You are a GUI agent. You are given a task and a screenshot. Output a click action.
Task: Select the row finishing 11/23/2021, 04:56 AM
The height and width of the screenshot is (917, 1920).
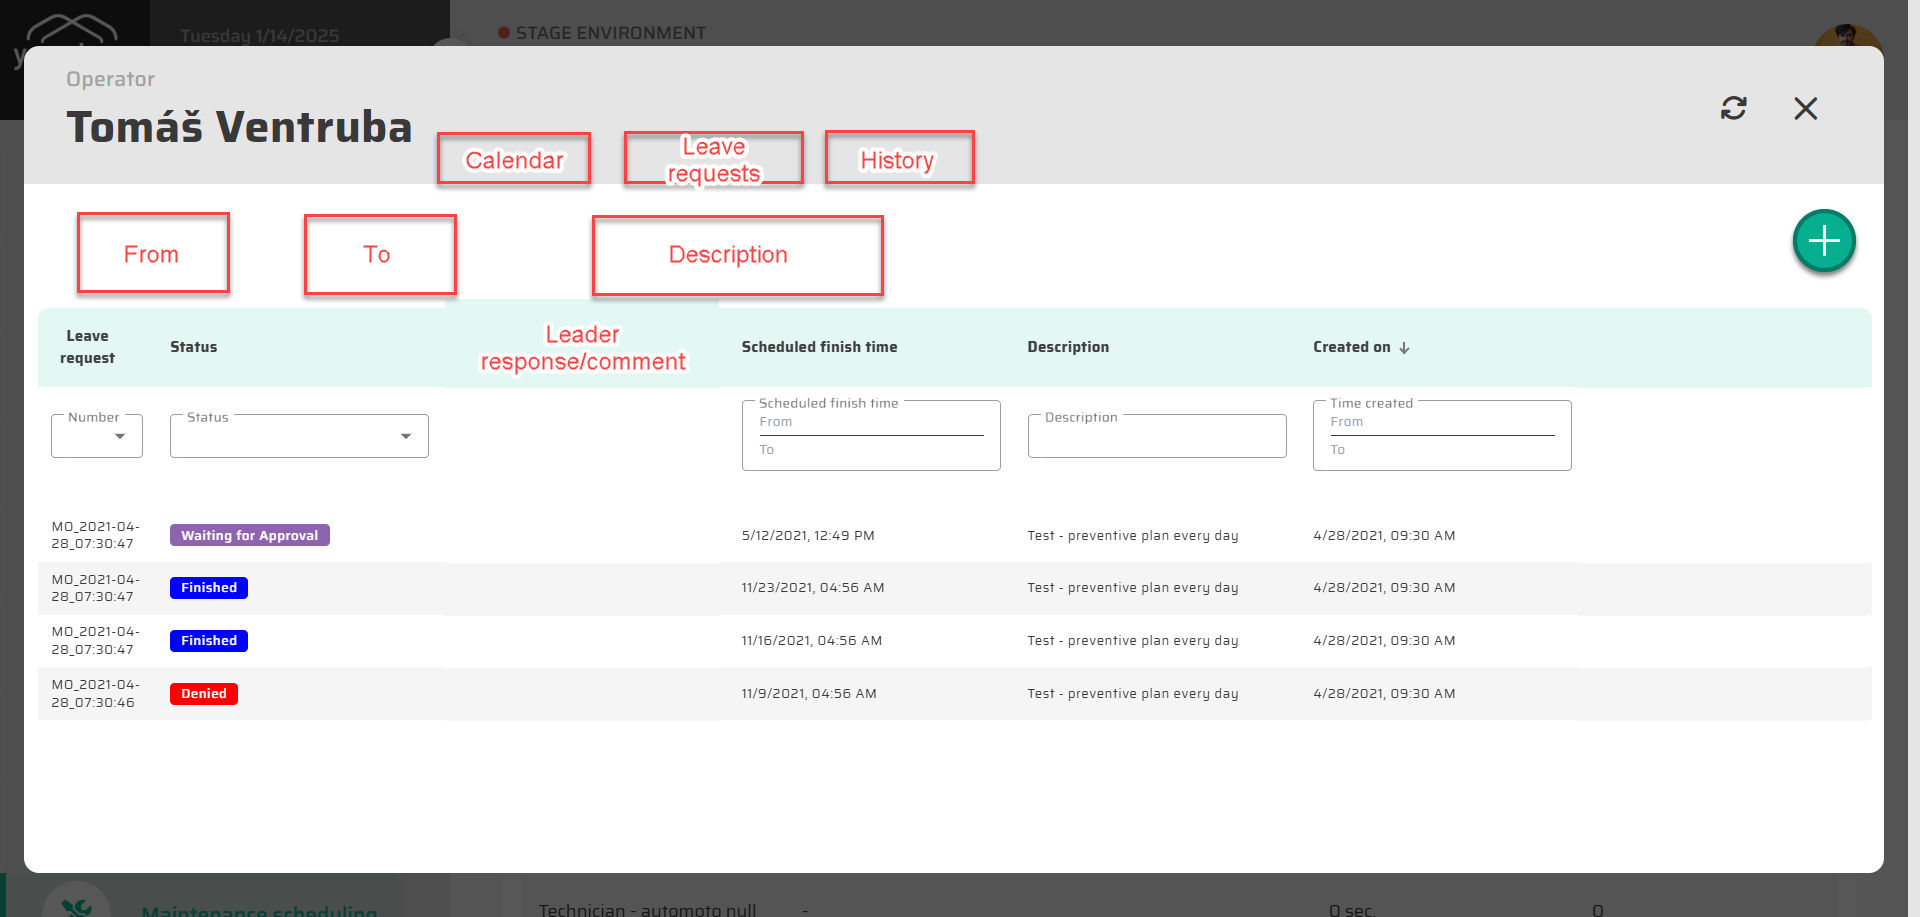click(812, 588)
